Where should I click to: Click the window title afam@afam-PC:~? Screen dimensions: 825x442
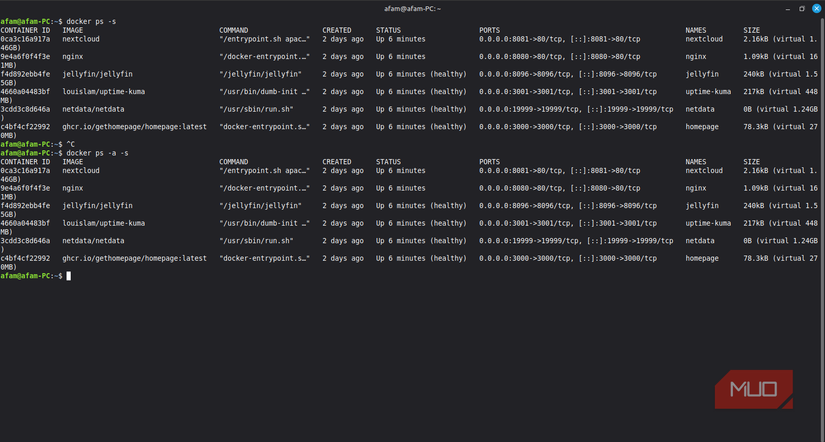tap(412, 9)
